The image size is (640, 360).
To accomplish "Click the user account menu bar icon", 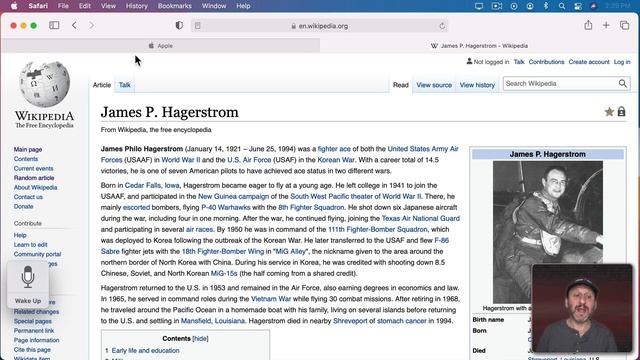I will tap(530, 6).
